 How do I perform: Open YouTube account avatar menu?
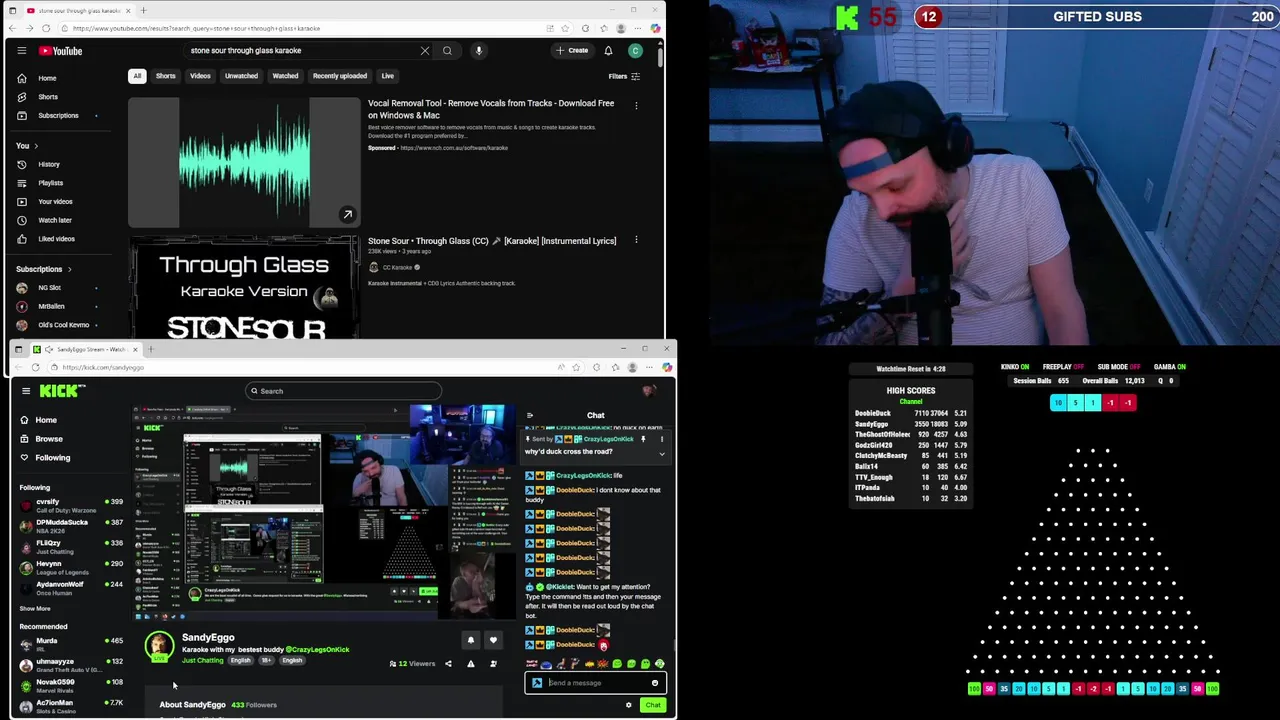[635, 50]
